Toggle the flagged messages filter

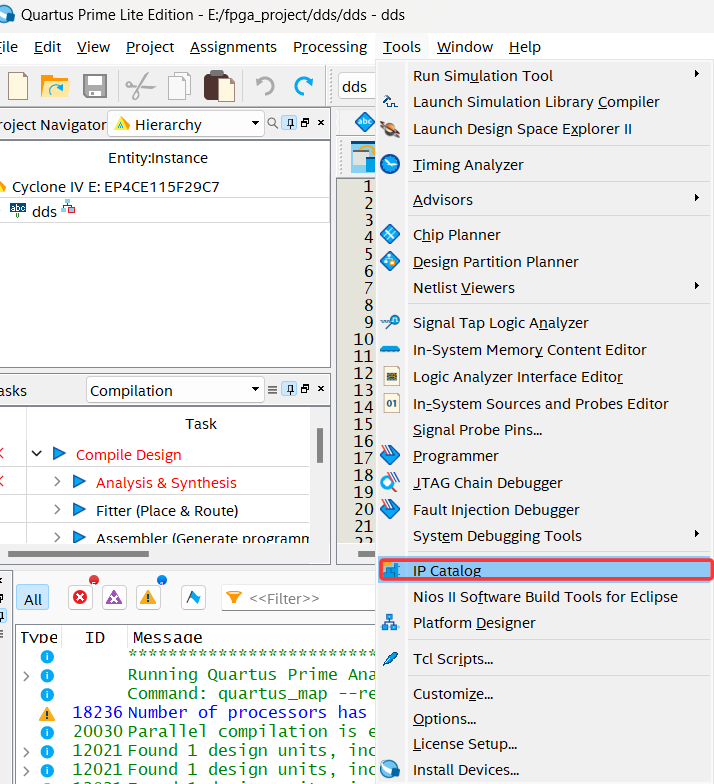(194, 598)
